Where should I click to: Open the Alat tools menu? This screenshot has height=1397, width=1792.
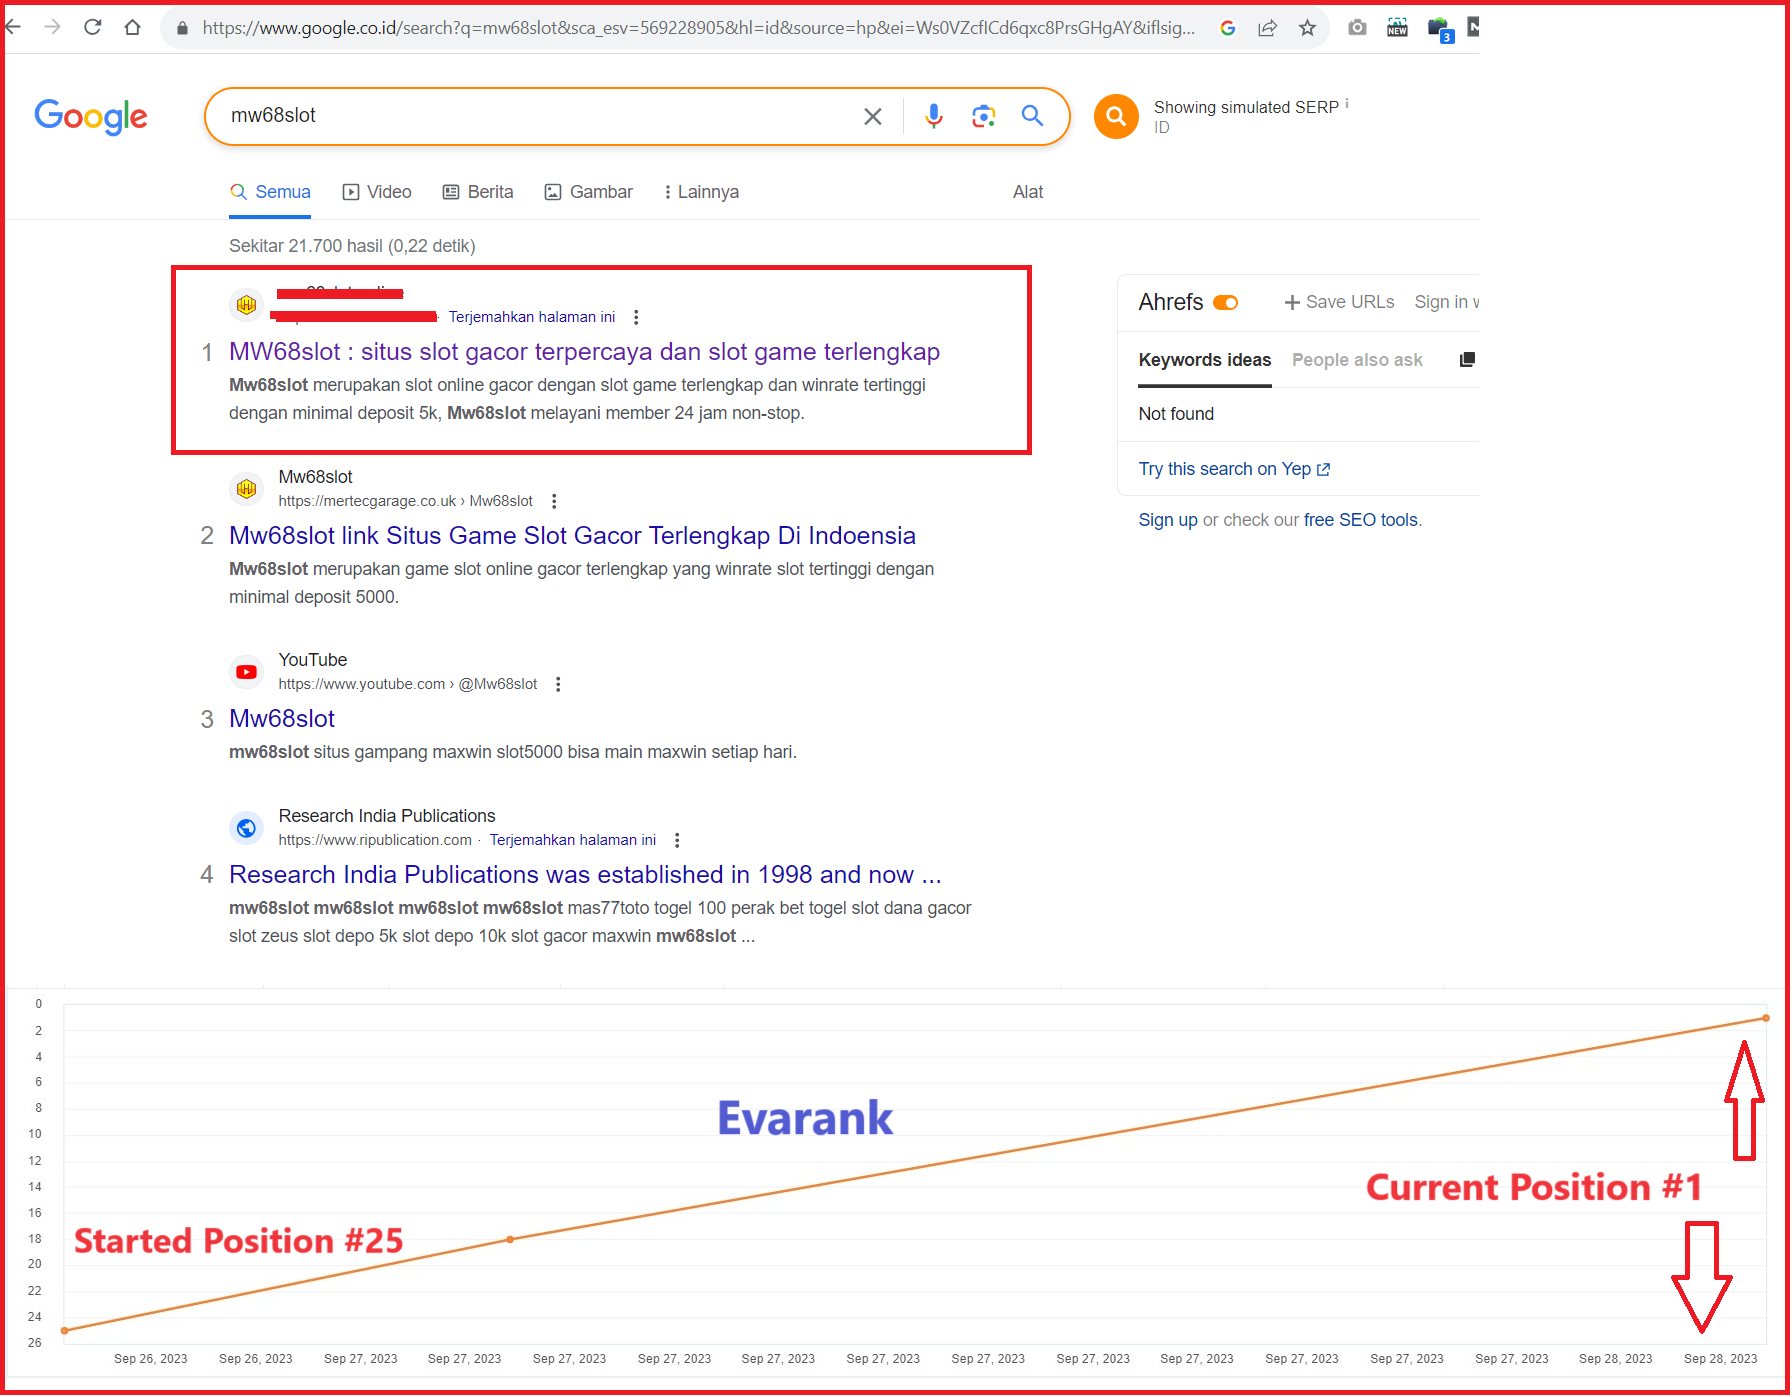click(x=1028, y=192)
